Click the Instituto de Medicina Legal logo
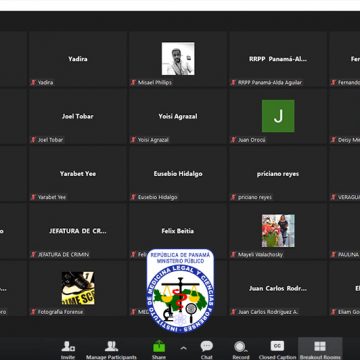 pos(180,291)
